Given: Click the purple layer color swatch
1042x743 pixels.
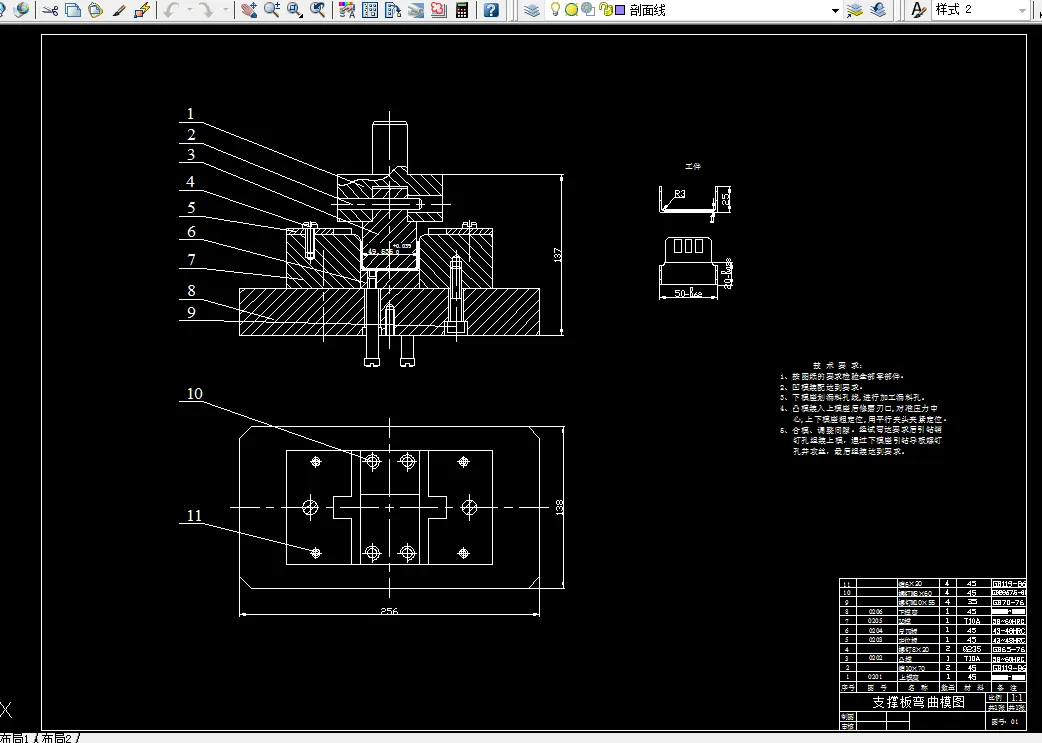Looking at the screenshot, I should click(x=620, y=10).
